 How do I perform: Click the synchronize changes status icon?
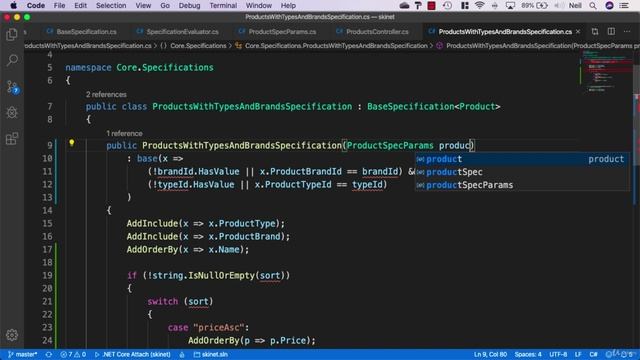point(49,354)
